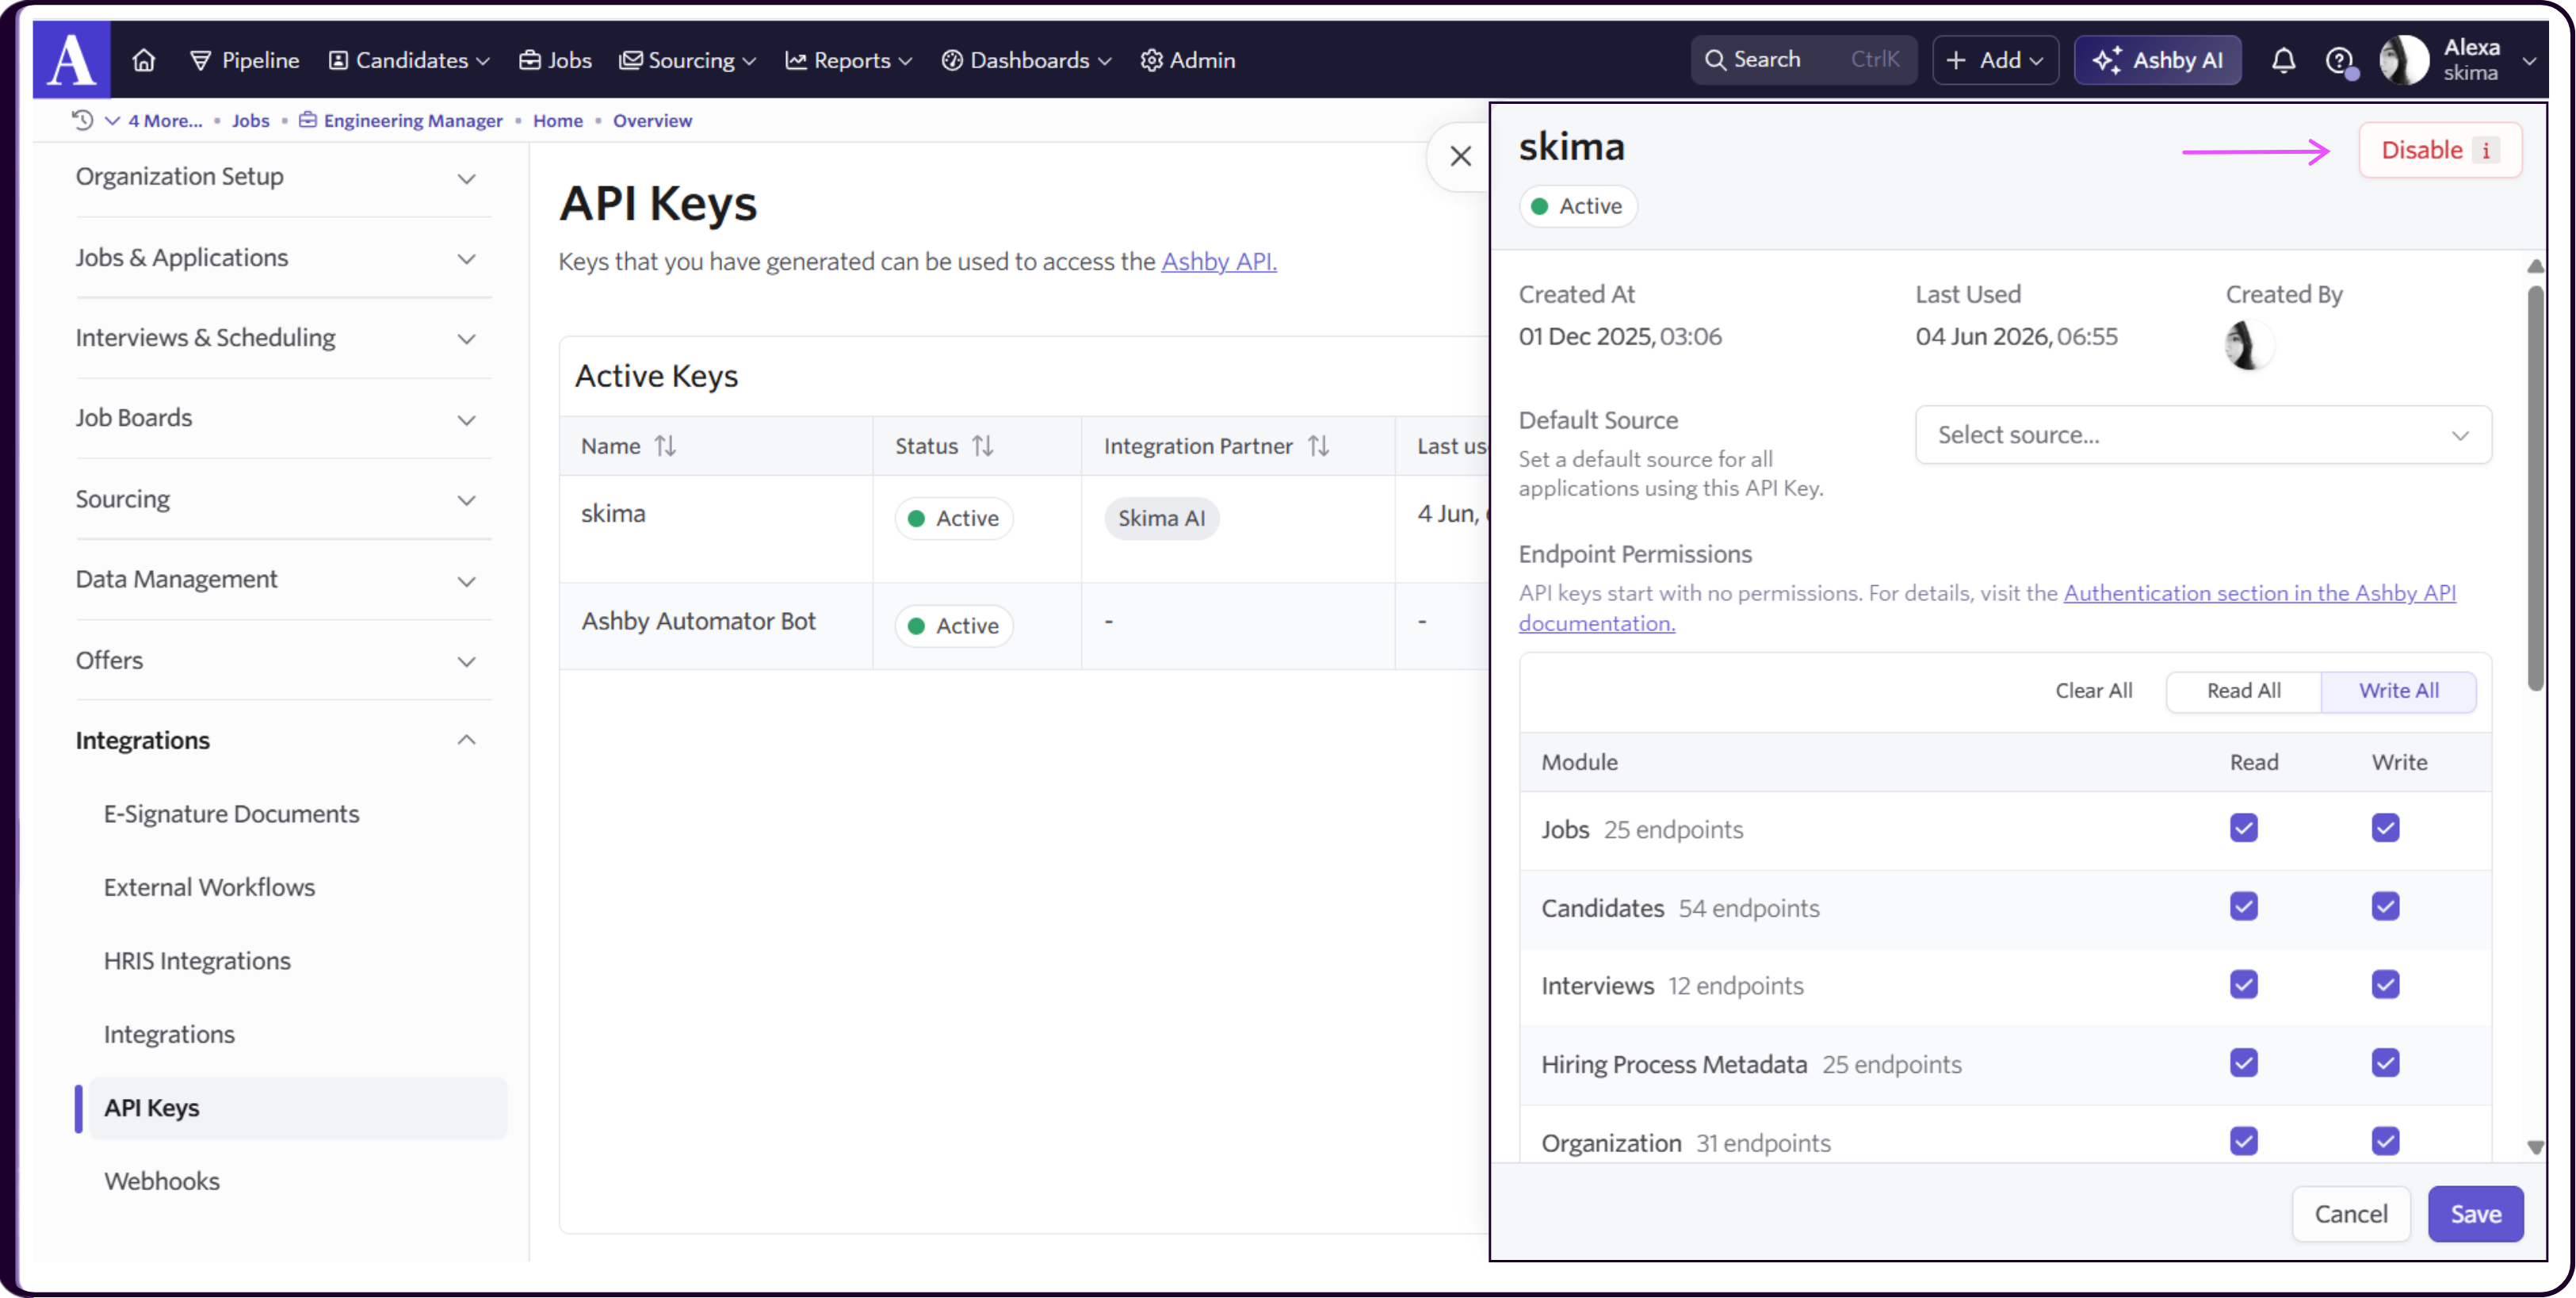The image size is (2576, 1298).
Task: Cancel the API key edits
Action: [x=2350, y=1214]
